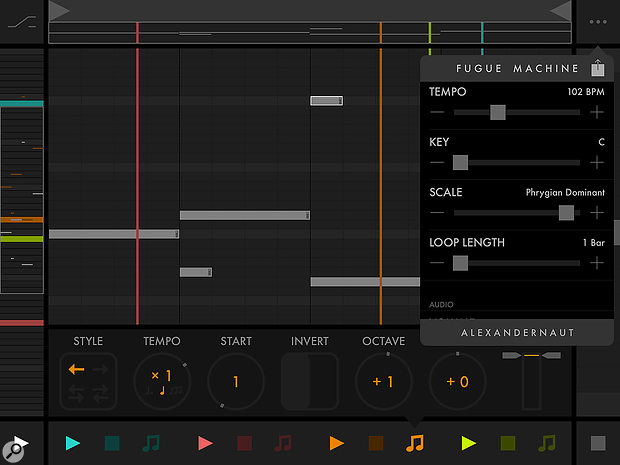
Task: Click the 102 BPM tempo value
Action: (x=586, y=92)
